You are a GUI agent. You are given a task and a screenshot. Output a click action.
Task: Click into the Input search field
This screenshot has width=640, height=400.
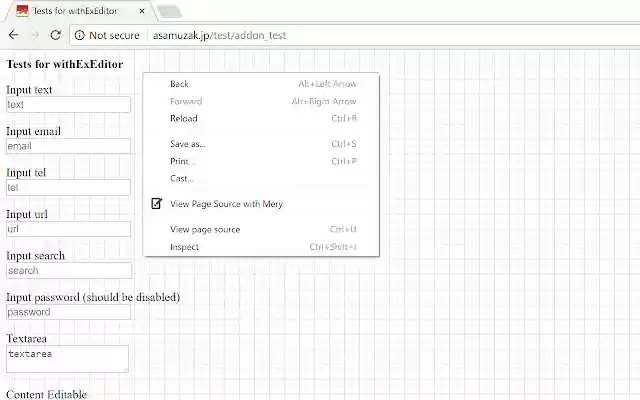point(69,271)
